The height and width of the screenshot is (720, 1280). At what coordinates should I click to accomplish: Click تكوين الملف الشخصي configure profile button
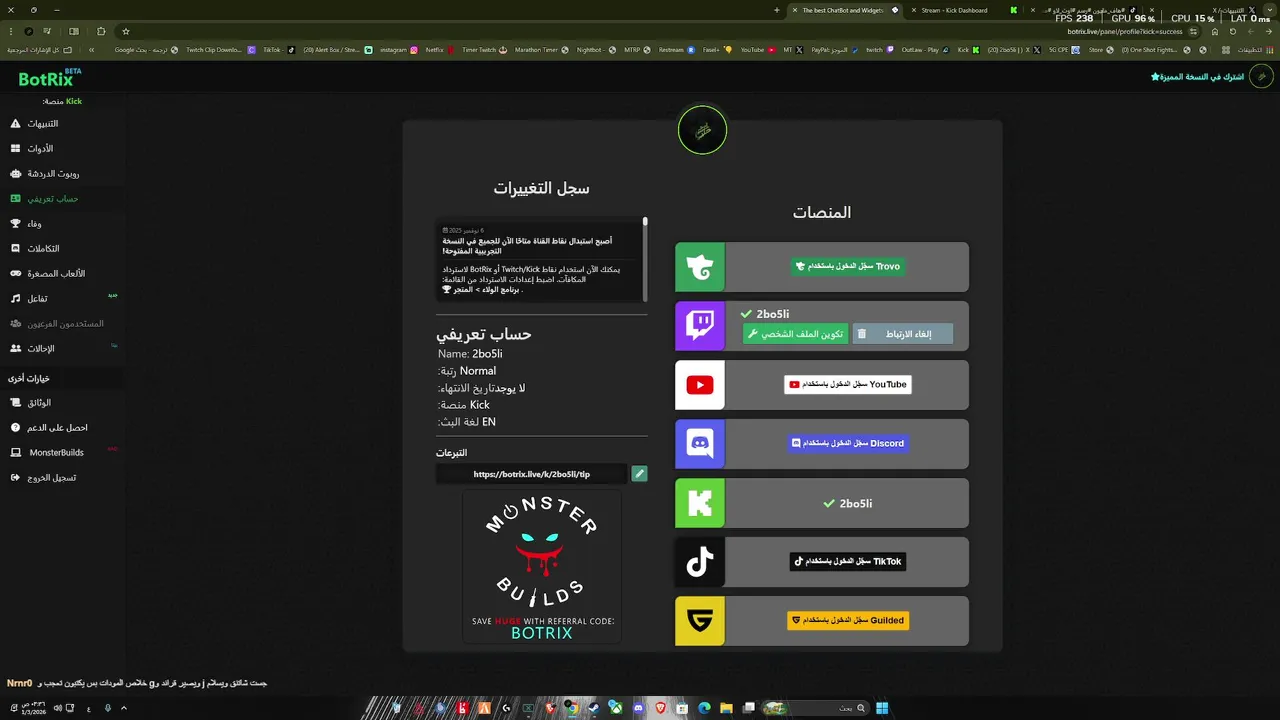pyautogui.click(x=795, y=334)
